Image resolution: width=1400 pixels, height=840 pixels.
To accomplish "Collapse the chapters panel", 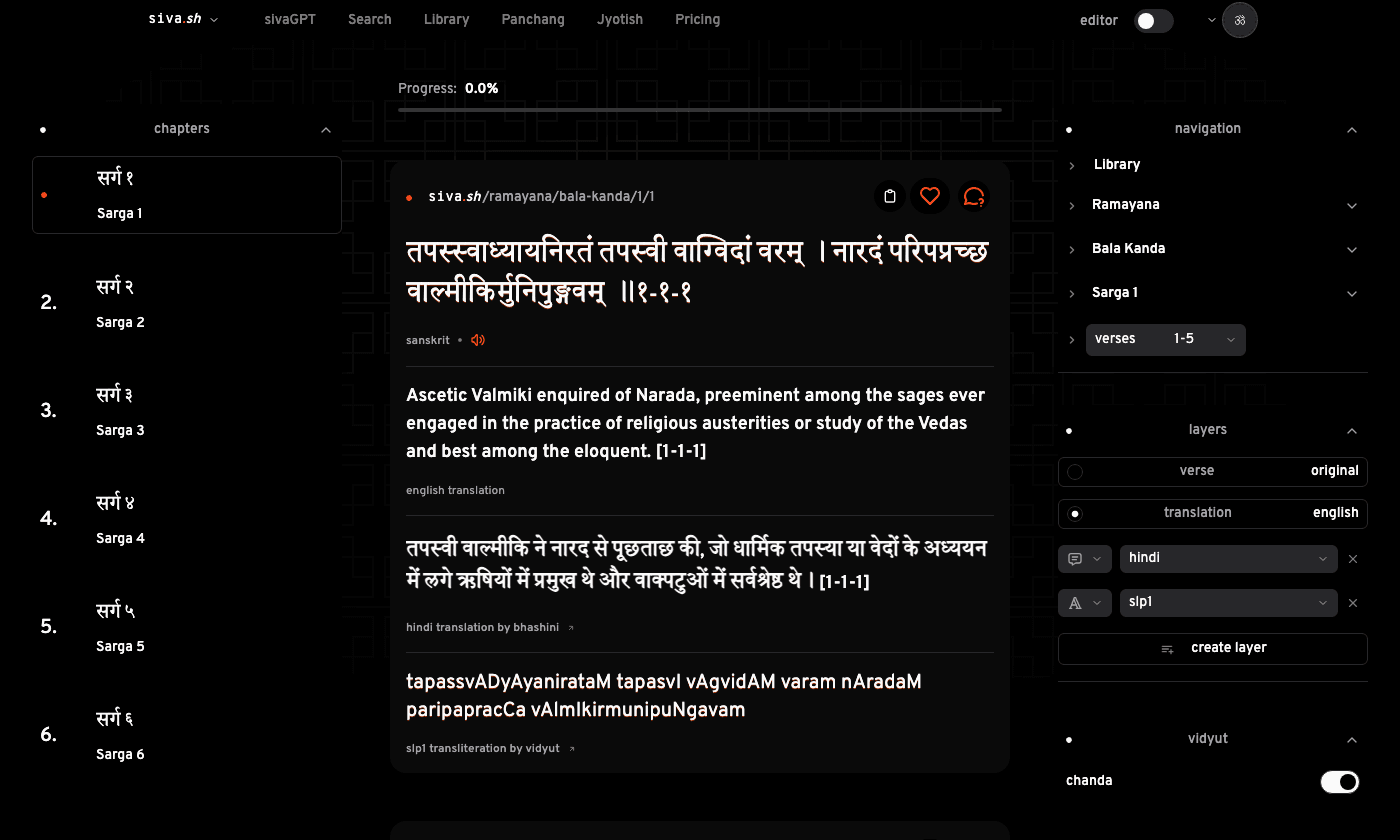I will [x=326, y=130].
